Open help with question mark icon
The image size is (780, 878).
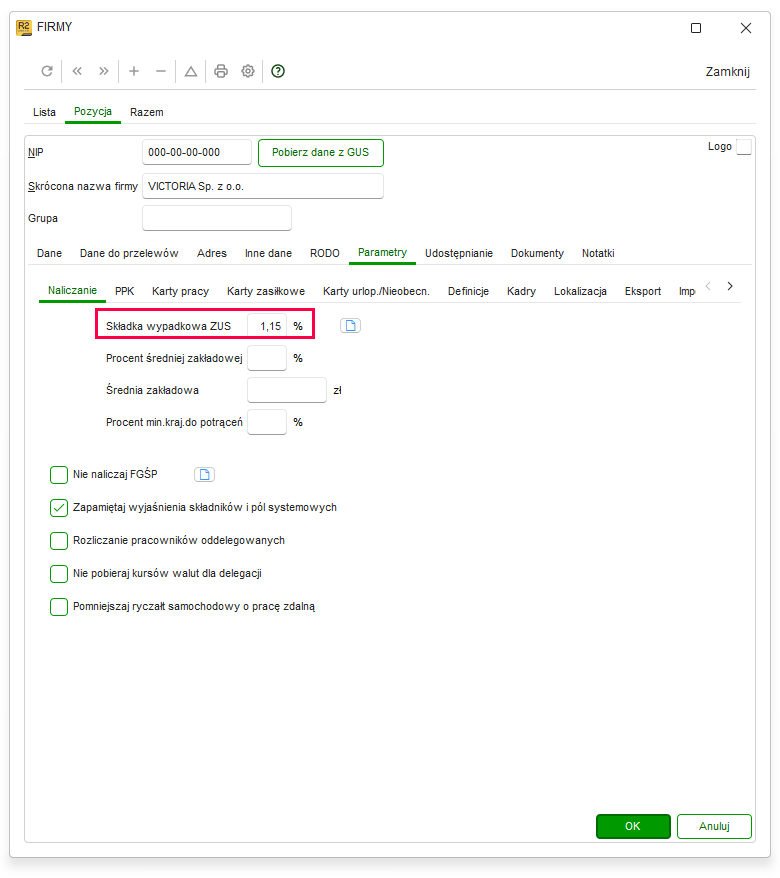coord(278,71)
